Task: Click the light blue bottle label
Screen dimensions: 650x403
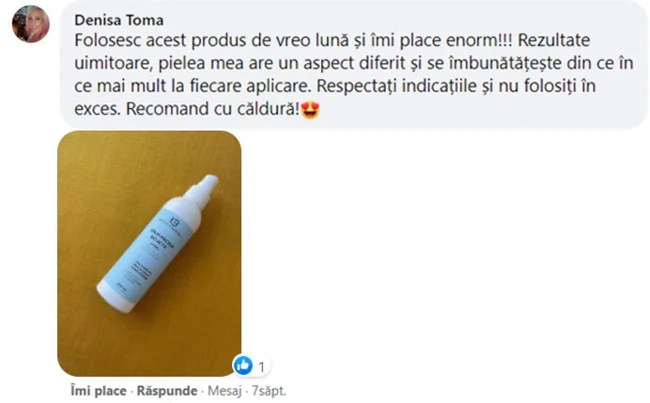Action: tap(150, 251)
